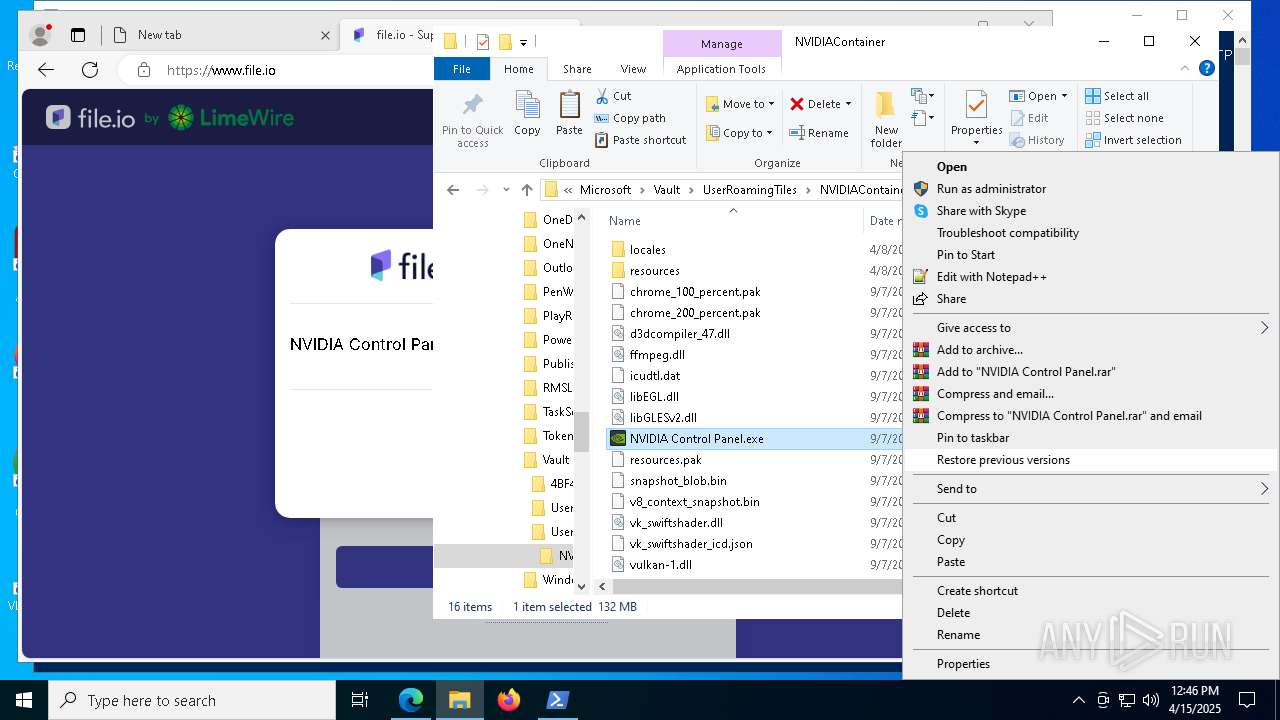The width and height of the screenshot is (1280, 720).
Task: Click Copy path in ribbon
Action: point(630,118)
